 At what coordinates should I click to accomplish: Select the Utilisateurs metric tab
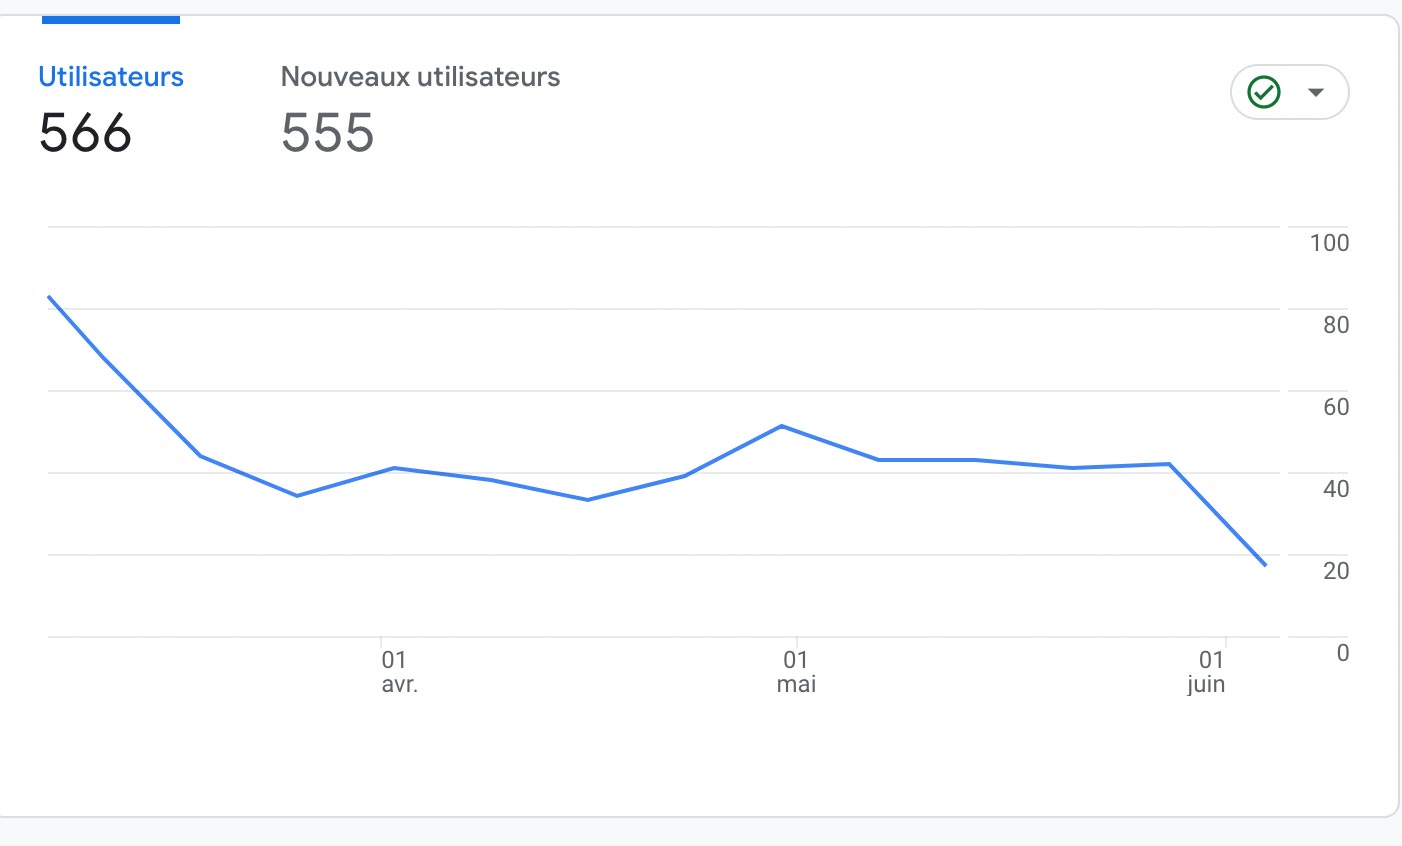pyautogui.click(x=111, y=77)
